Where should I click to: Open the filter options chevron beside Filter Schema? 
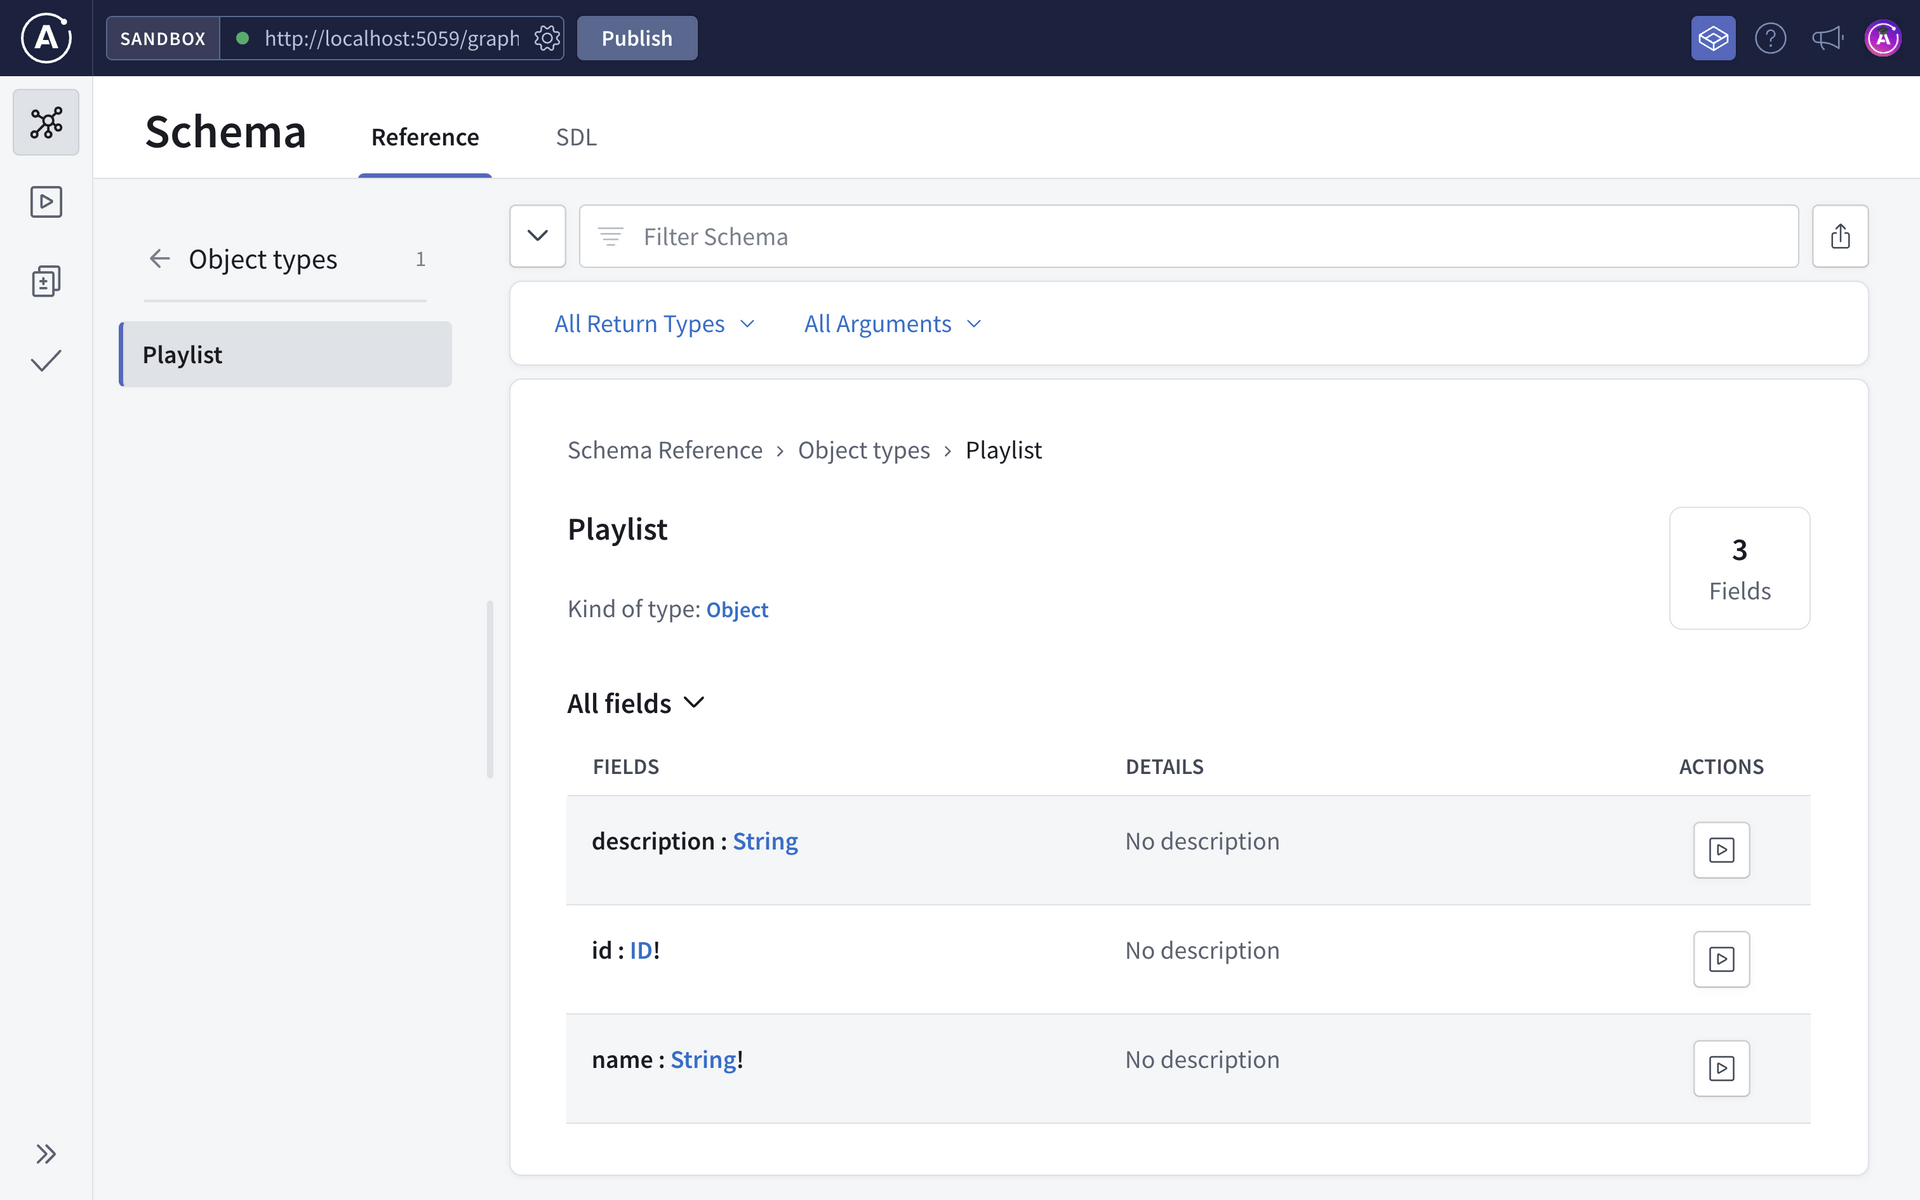click(537, 236)
